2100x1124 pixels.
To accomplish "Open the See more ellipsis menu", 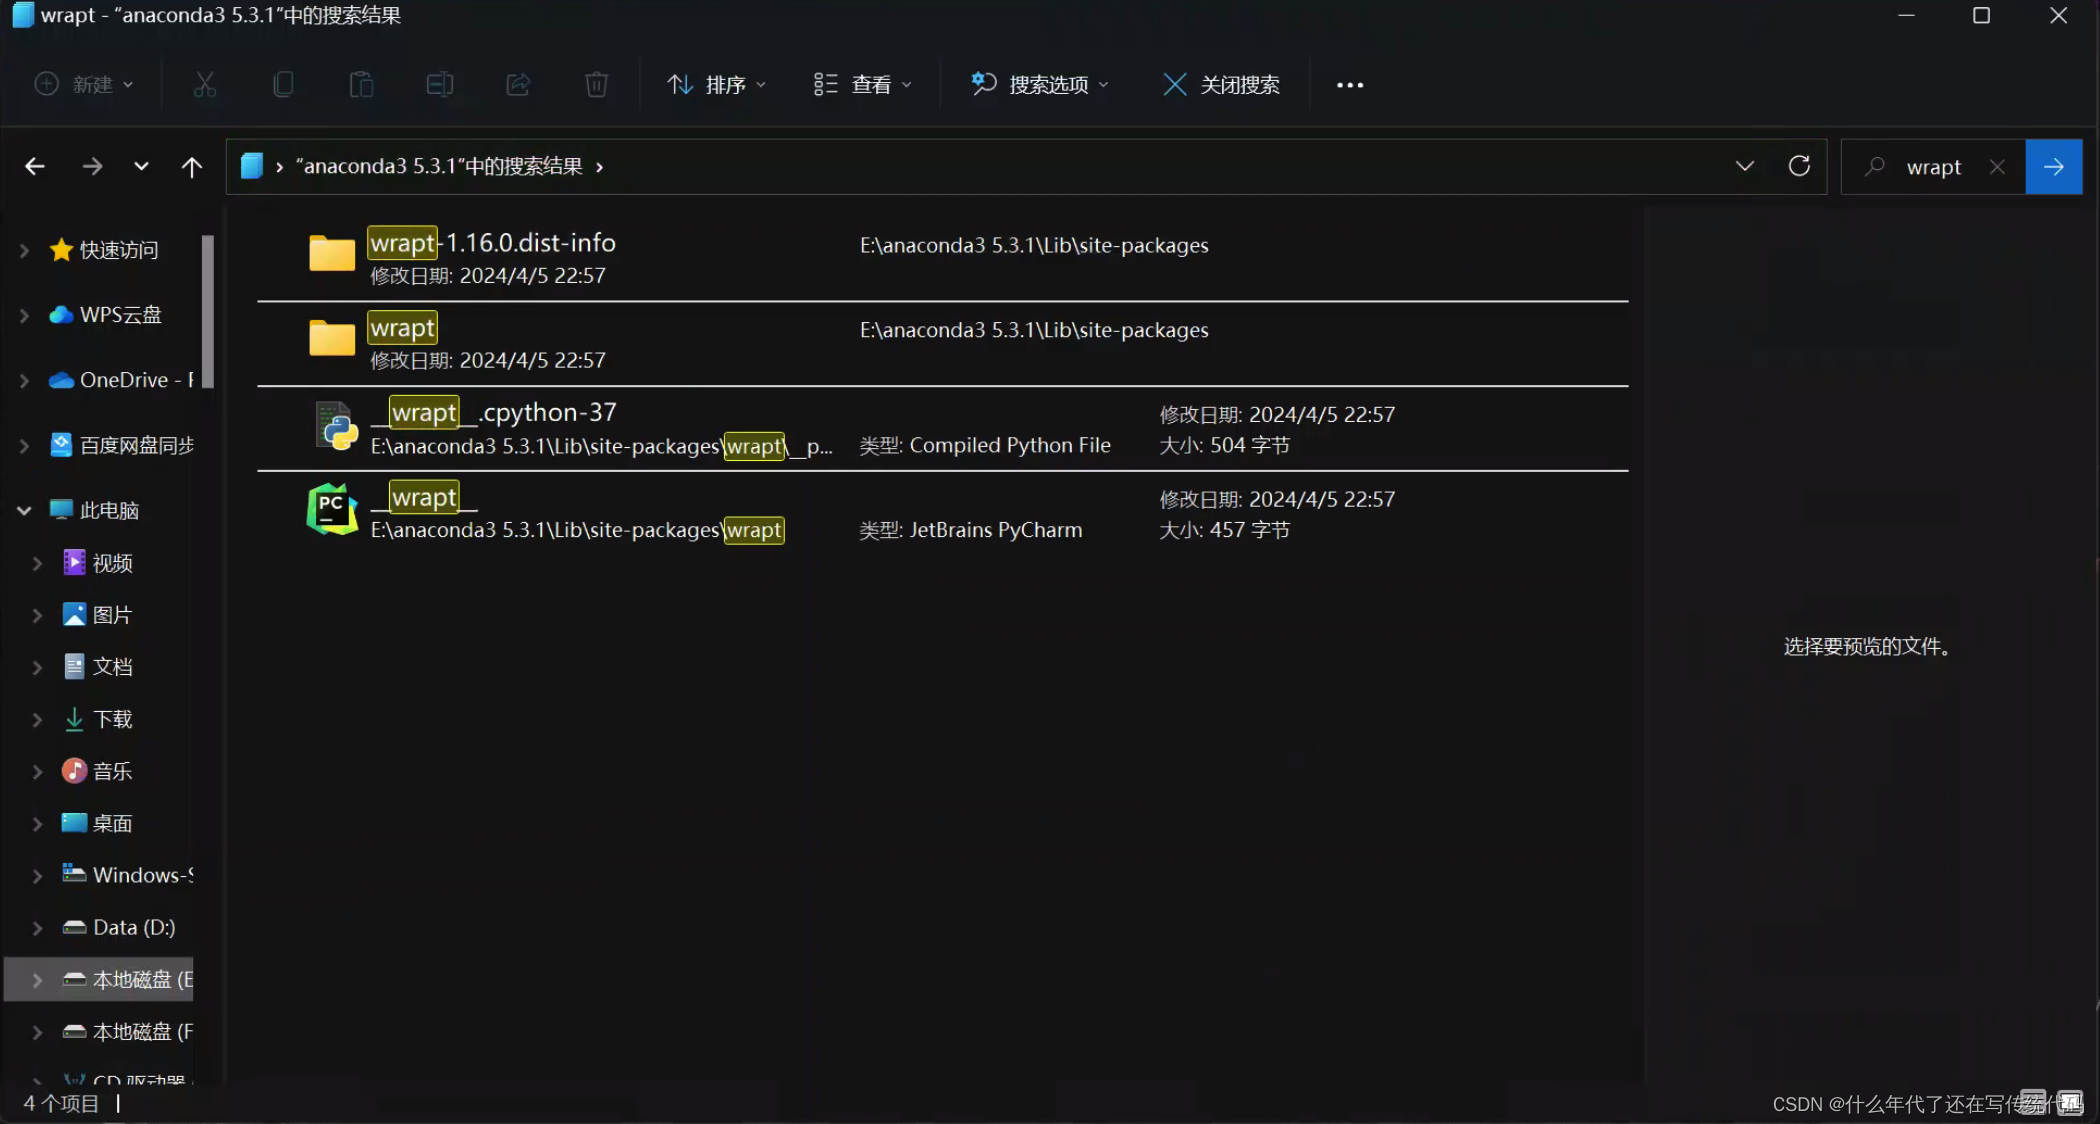I will click(1349, 84).
